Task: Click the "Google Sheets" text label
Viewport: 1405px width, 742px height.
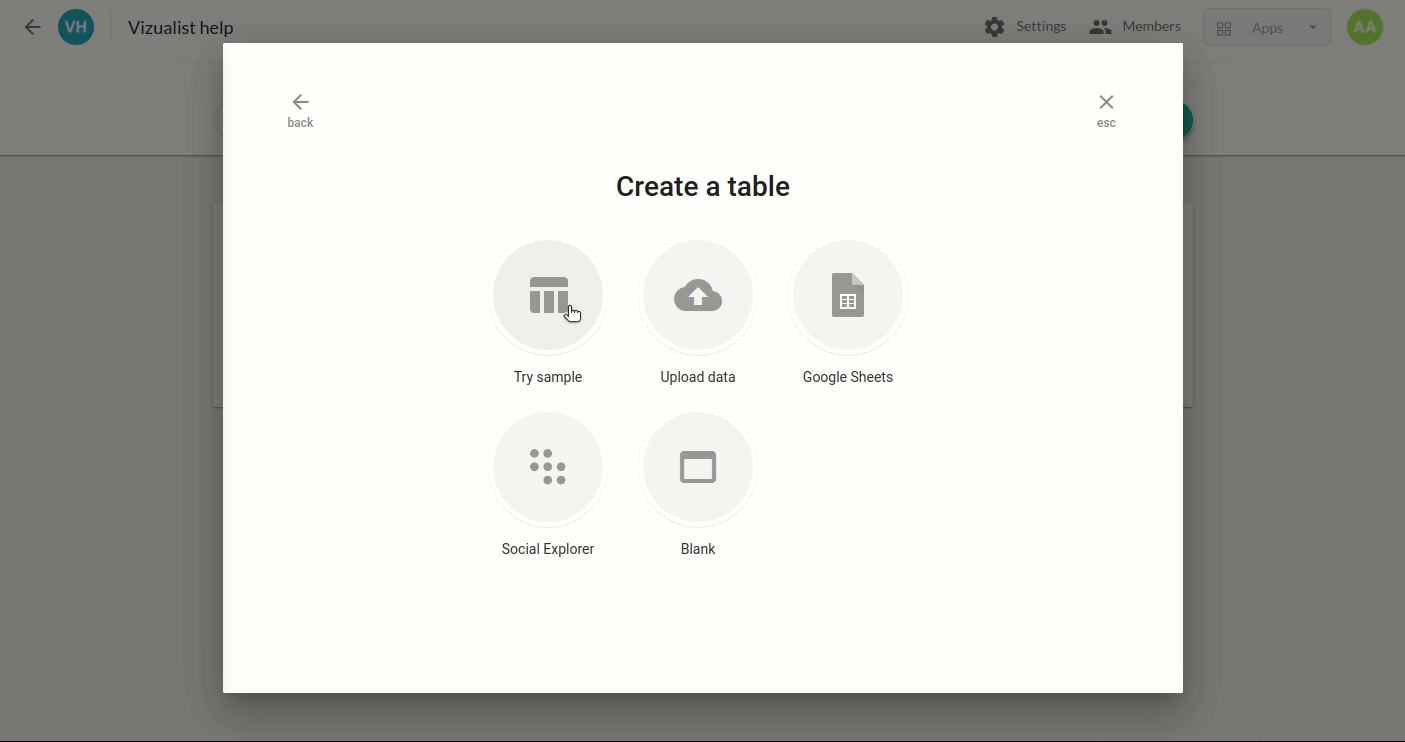Action: [848, 377]
